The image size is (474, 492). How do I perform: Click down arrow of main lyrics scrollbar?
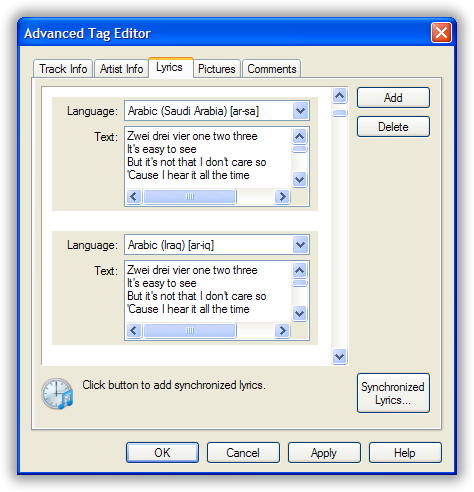(339, 357)
